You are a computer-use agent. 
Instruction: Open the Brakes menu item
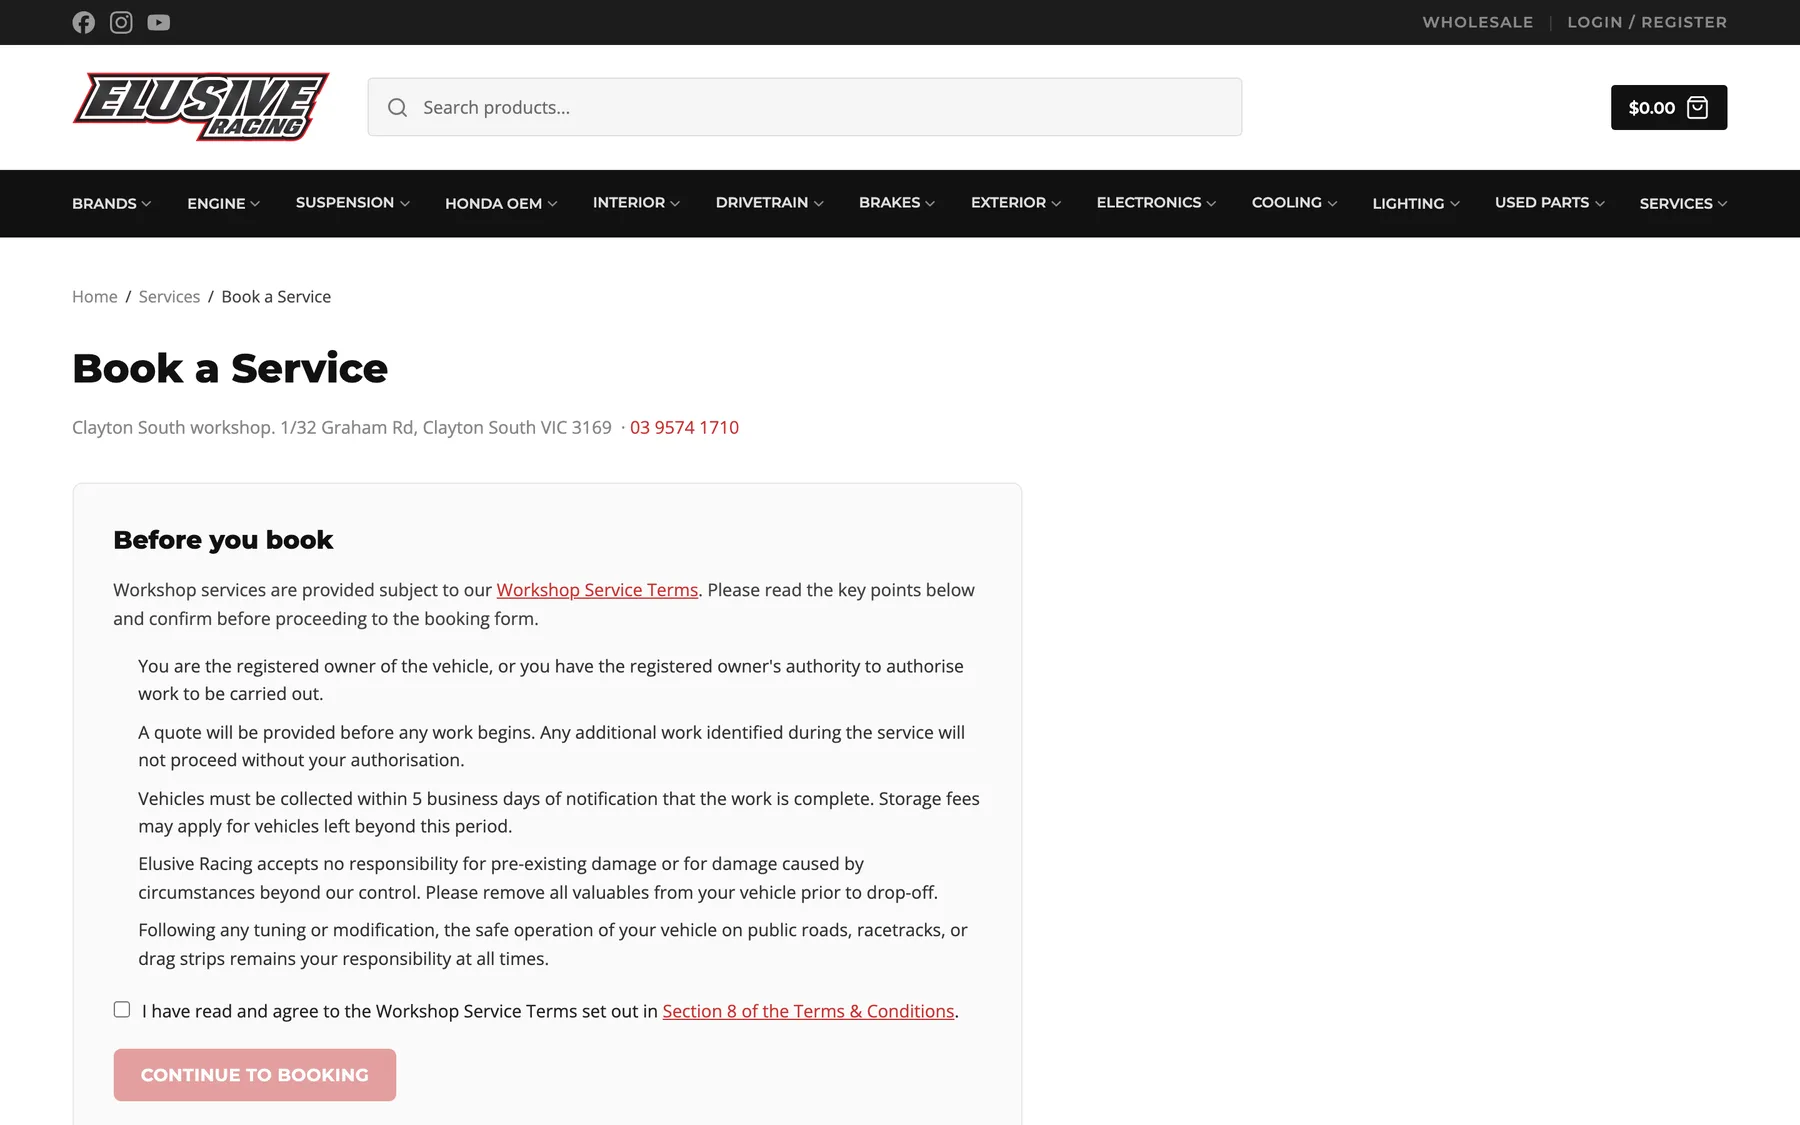tap(897, 203)
